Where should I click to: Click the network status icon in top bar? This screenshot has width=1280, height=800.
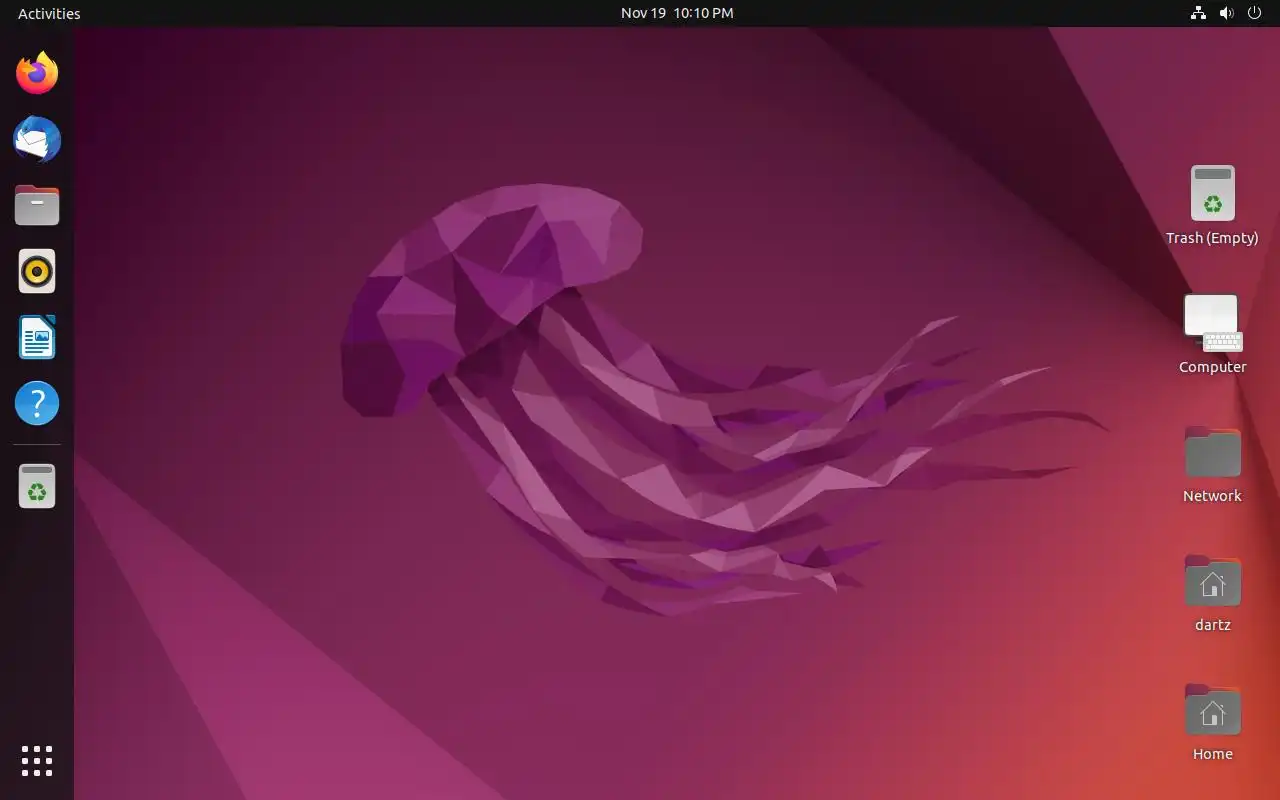[x=1198, y=13]
